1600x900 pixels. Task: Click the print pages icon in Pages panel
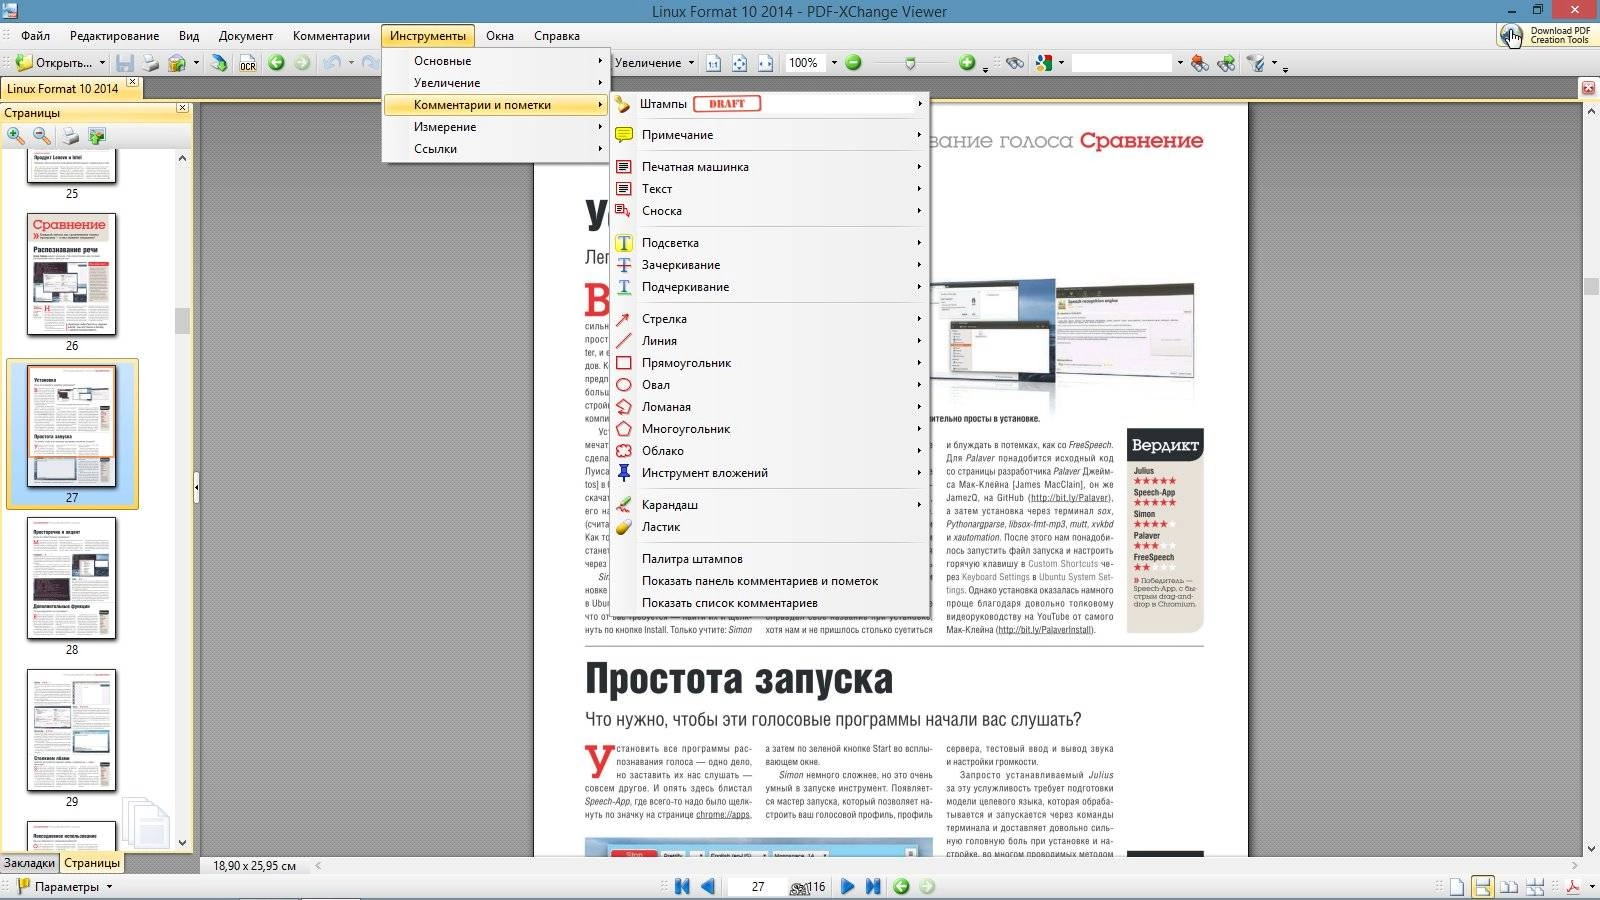(x=70, y=136)
